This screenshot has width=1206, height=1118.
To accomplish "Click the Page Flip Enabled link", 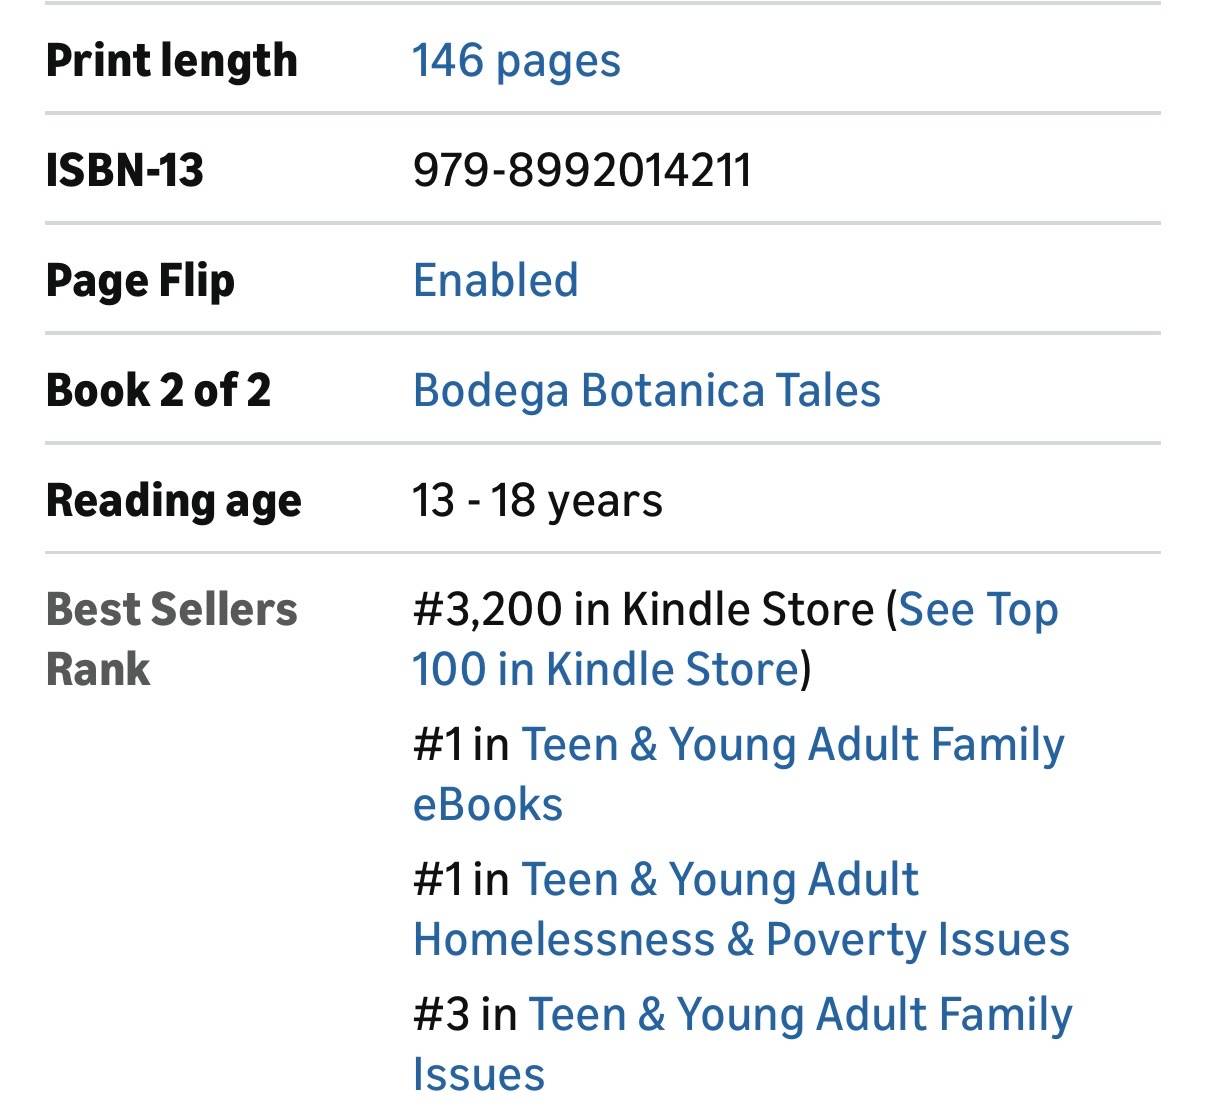I will pyautogui.click(x=496, y=280).
